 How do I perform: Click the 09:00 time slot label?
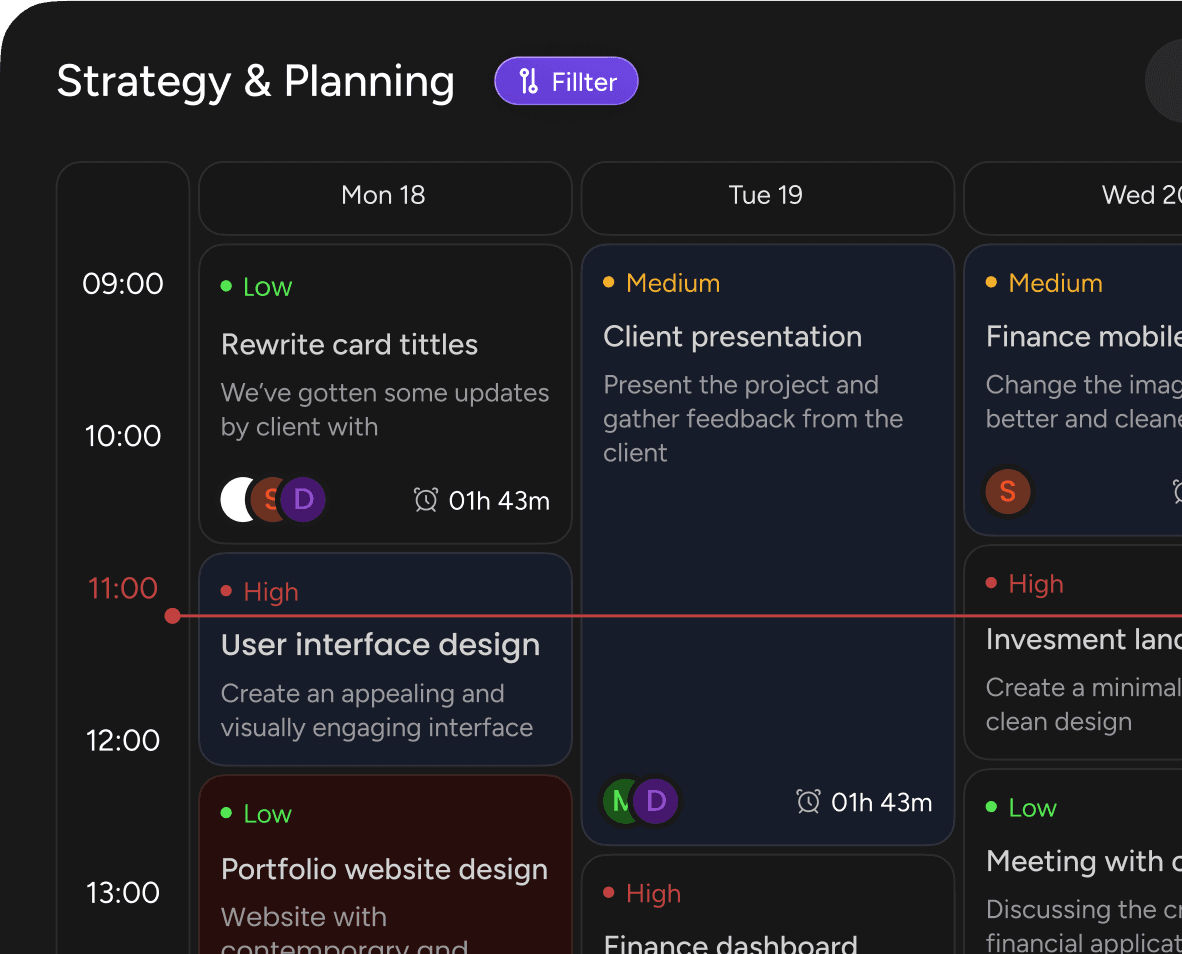coord(123,284)
